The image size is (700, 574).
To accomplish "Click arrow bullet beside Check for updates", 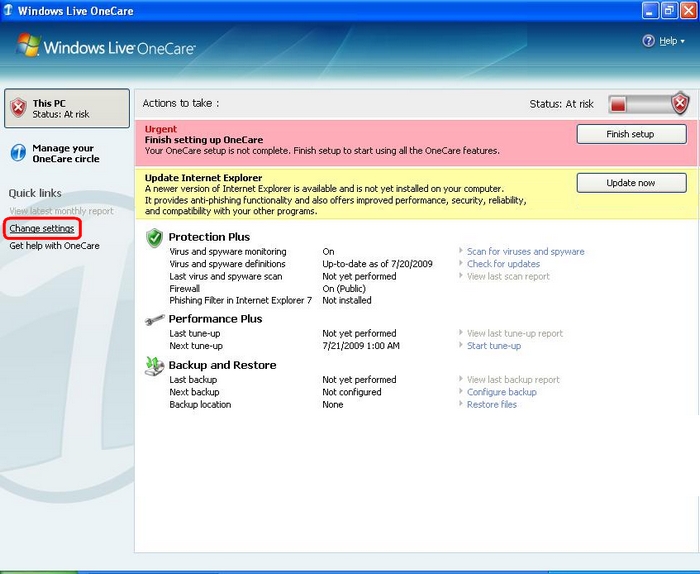I will (x=461, y=263).
